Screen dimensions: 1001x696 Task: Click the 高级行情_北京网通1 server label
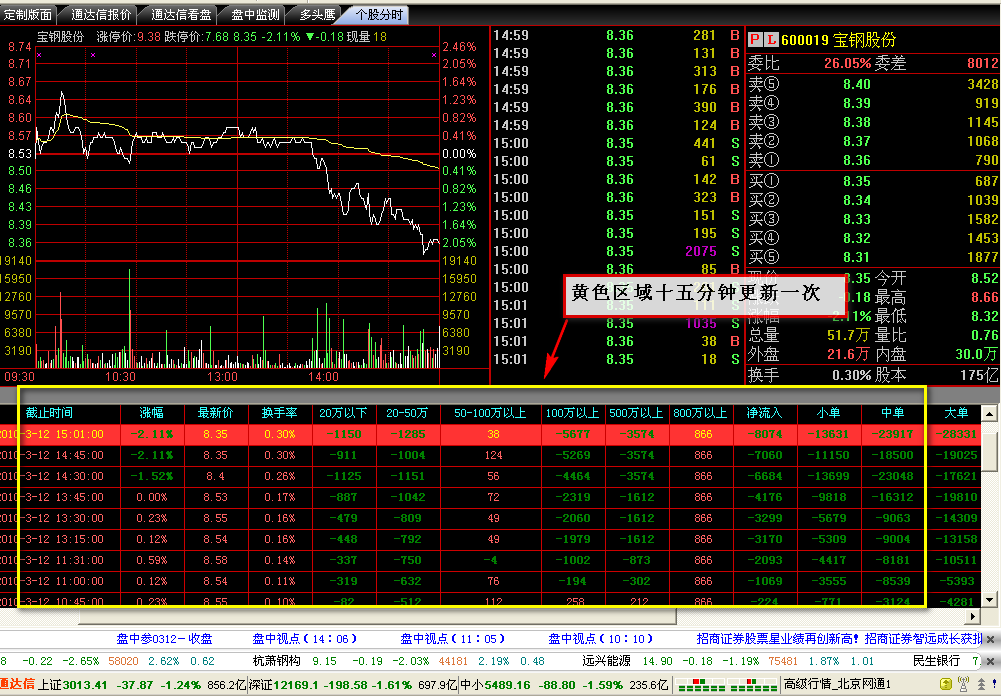(837, 685)
